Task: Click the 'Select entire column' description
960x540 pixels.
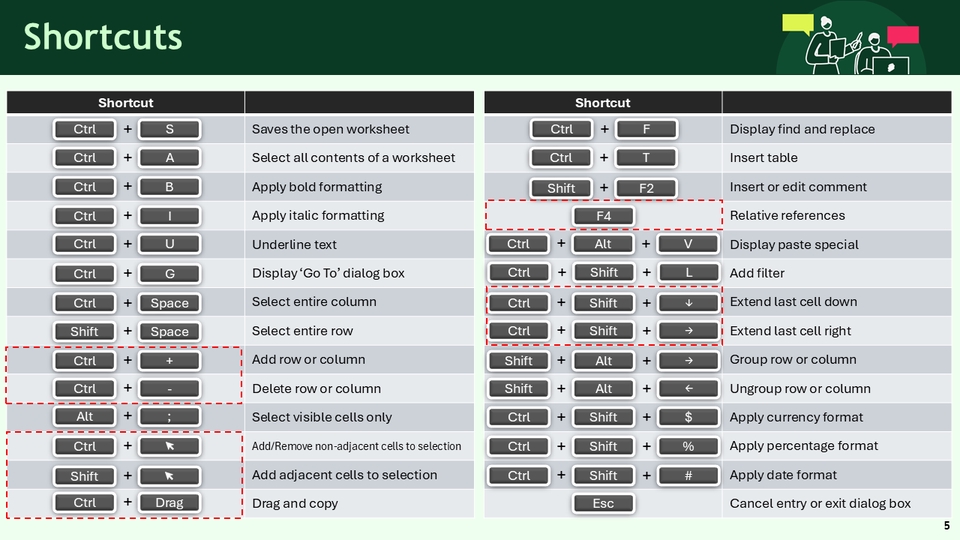Action: pyautogui.click(x=314, y=302)
